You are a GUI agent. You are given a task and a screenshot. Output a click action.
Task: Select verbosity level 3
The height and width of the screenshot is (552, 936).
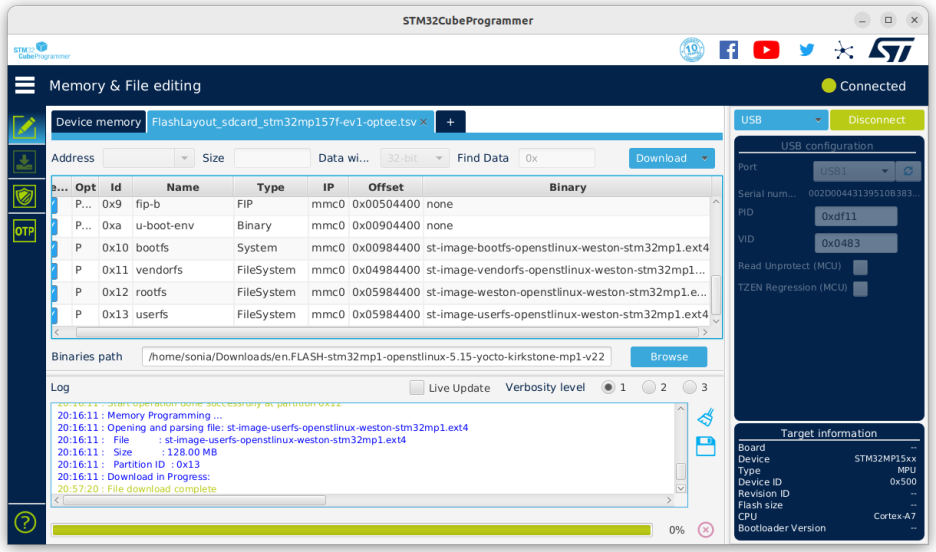689,387
